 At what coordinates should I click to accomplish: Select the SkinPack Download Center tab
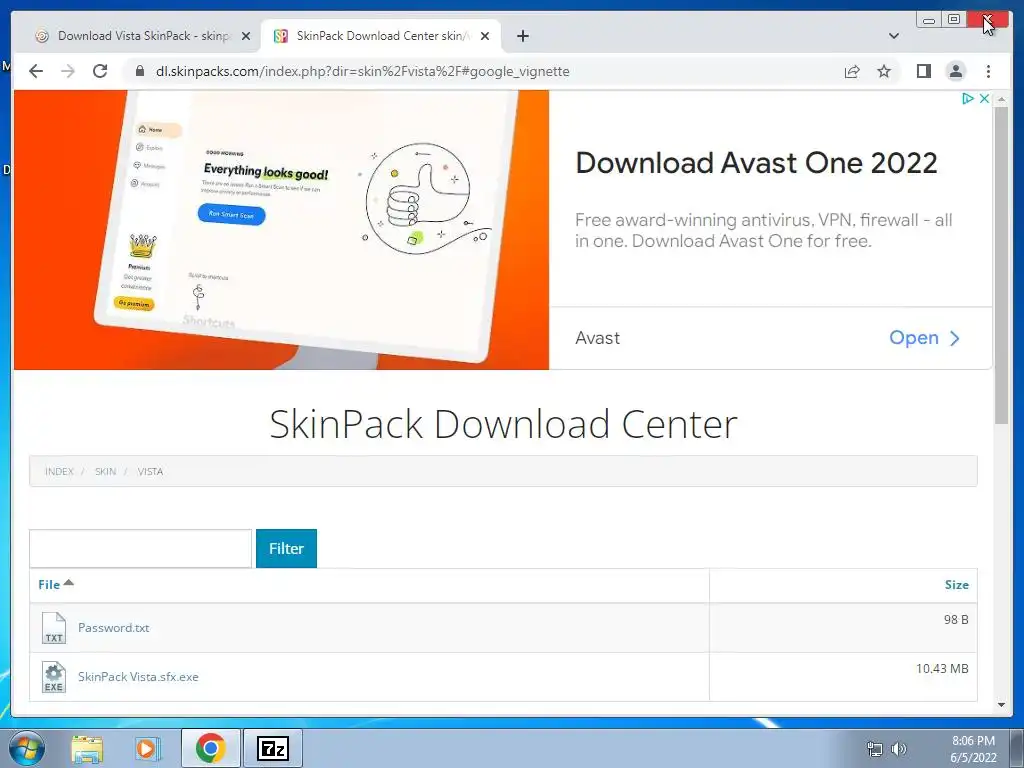[x=381, y=36]
